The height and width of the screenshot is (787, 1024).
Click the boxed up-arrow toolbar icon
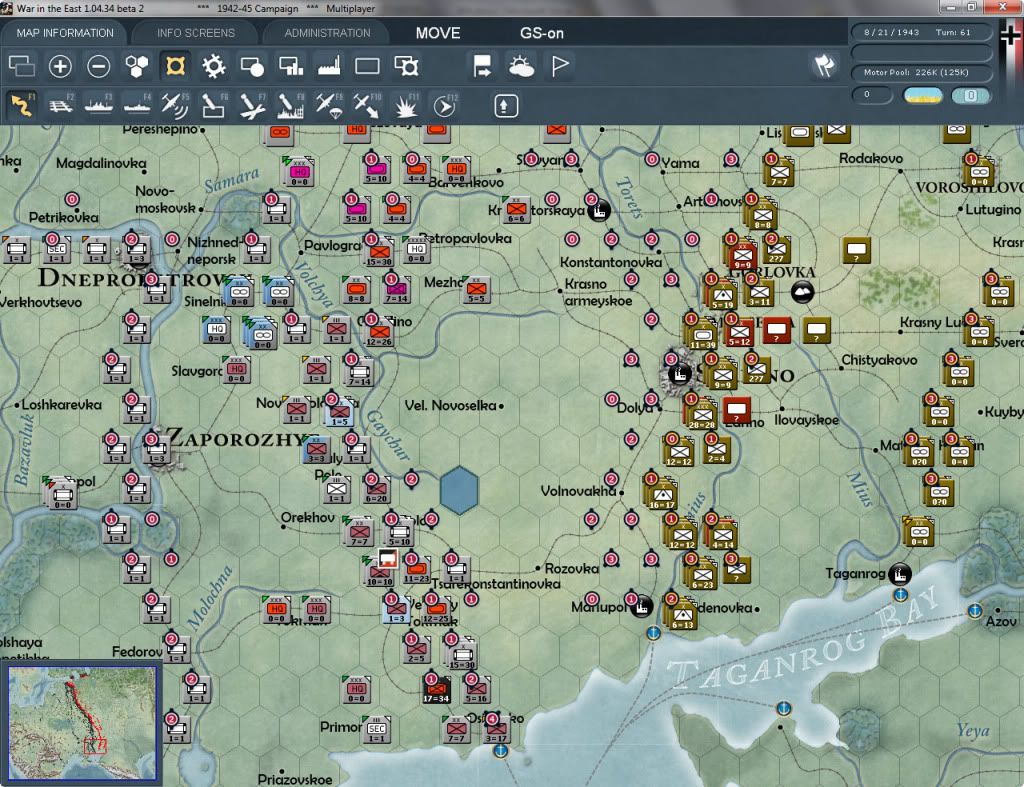pyautogui.click(x=506, y=106)
